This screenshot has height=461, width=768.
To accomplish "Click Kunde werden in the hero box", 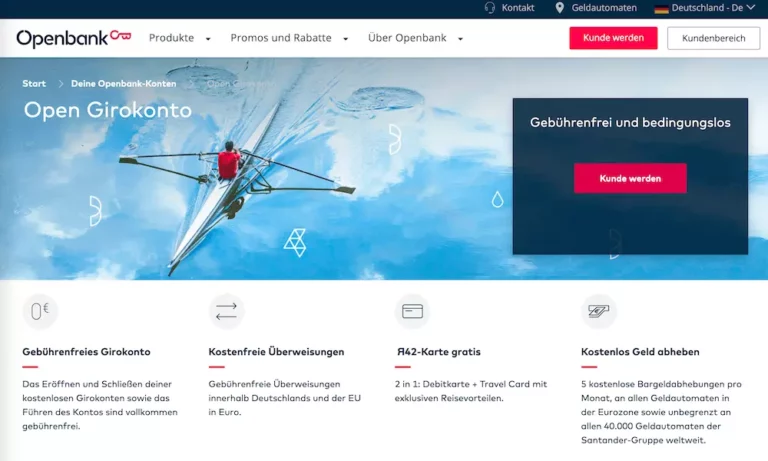I will [x=630, y=178].
